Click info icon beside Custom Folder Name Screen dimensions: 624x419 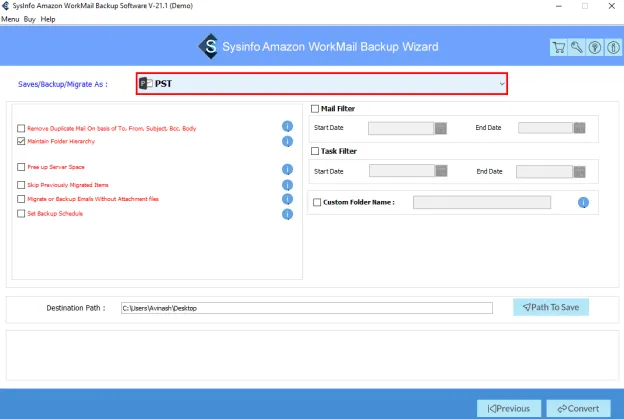coord(583,203)
